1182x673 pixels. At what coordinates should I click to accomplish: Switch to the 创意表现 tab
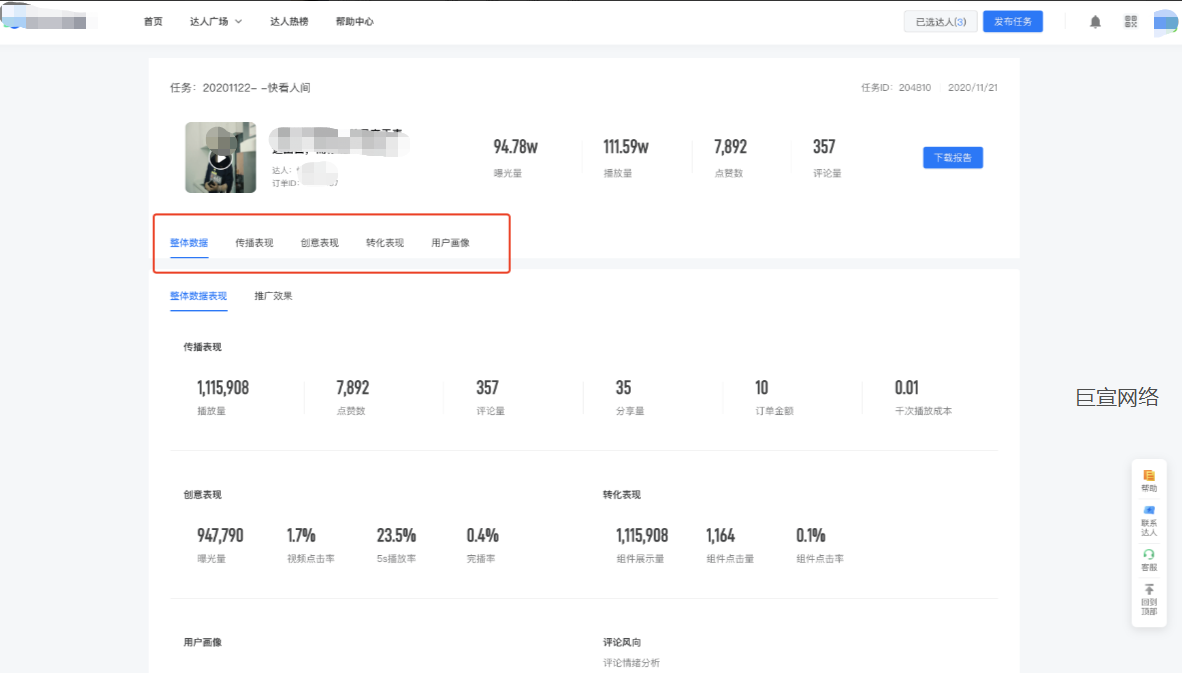(319, 243)
